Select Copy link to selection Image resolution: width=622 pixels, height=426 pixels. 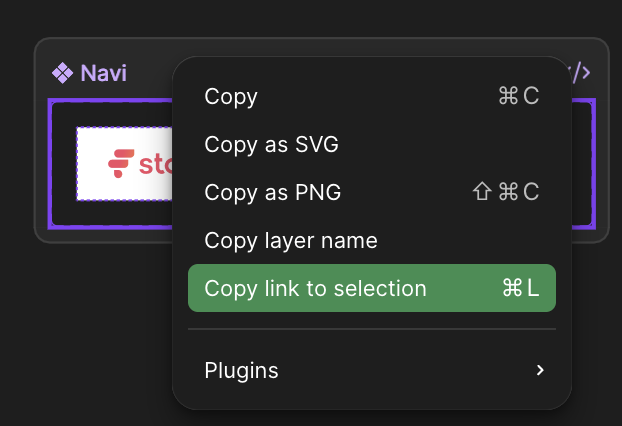315,289
